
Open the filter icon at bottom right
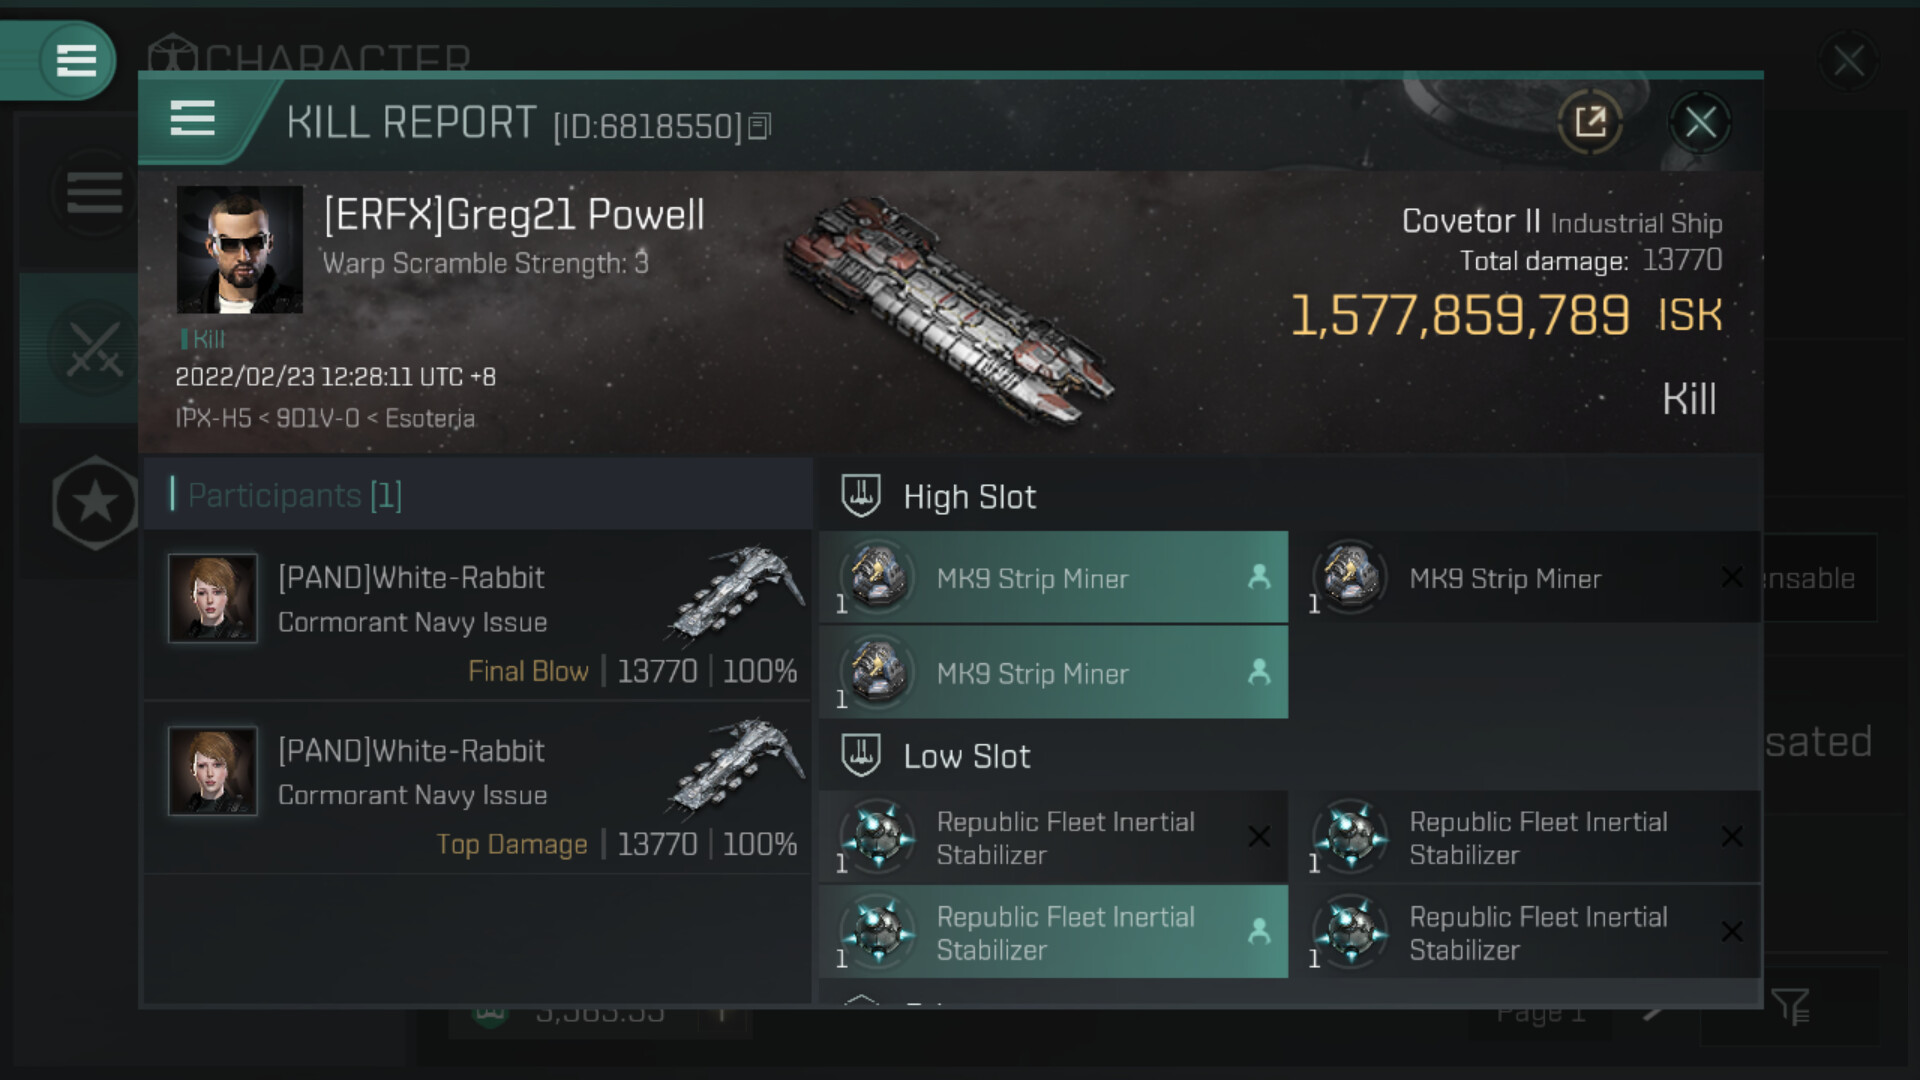point(1789,1006)
